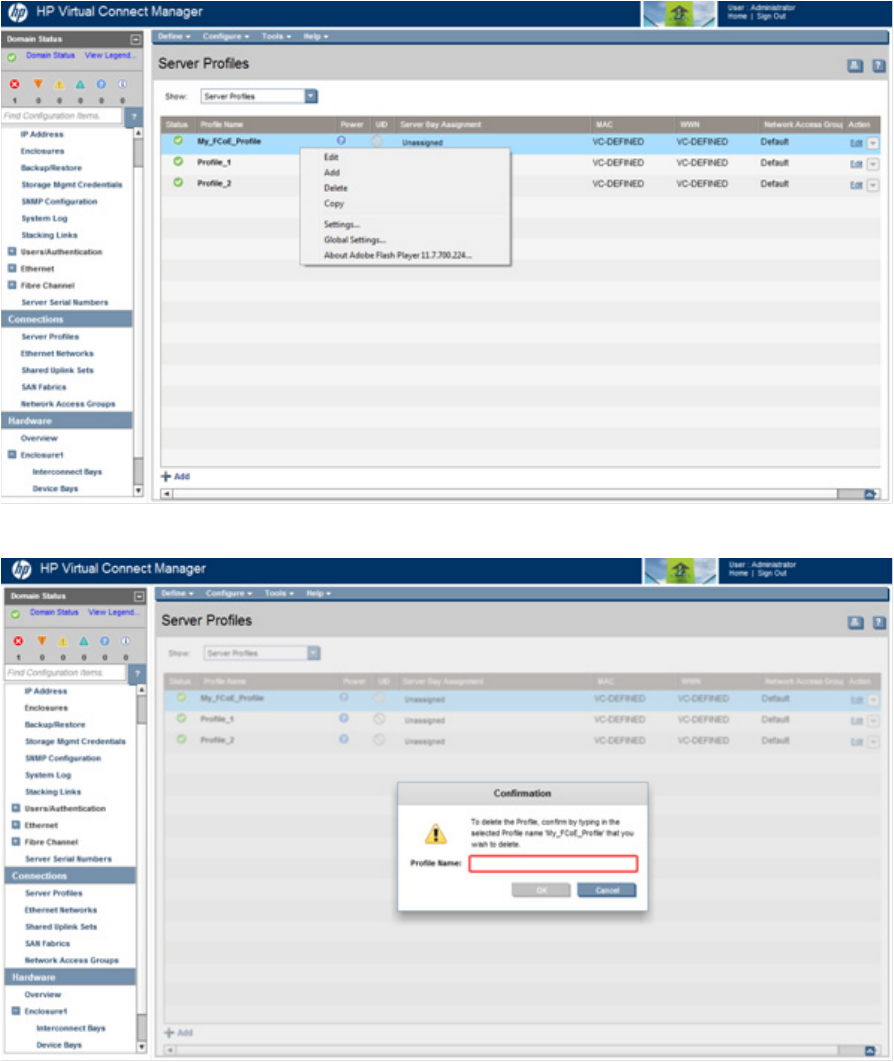
Task: Open the Configure menu in upper screenshot
Action: pos(226,37)
